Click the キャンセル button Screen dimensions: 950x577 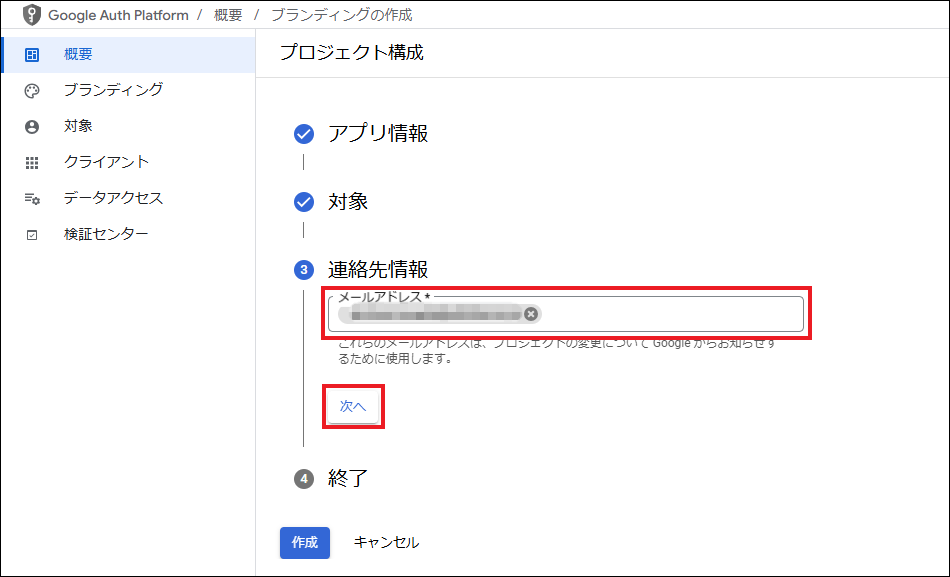point(386,542)
